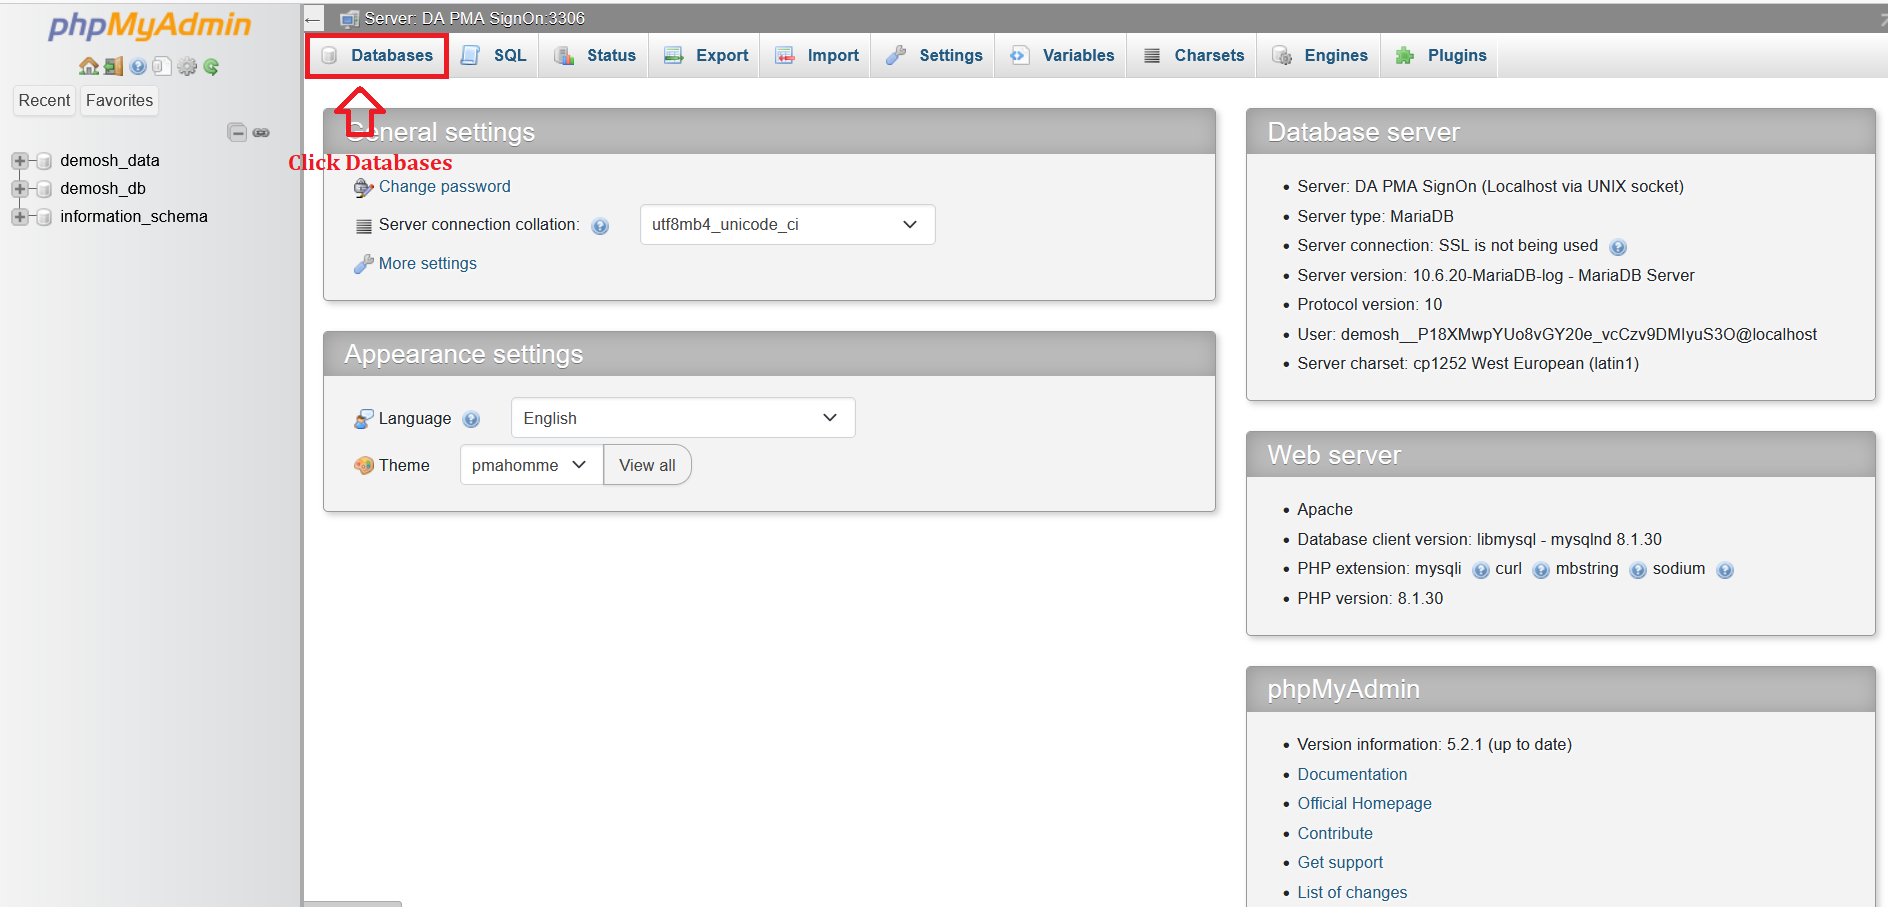Click the Change password link

(444, 187)
